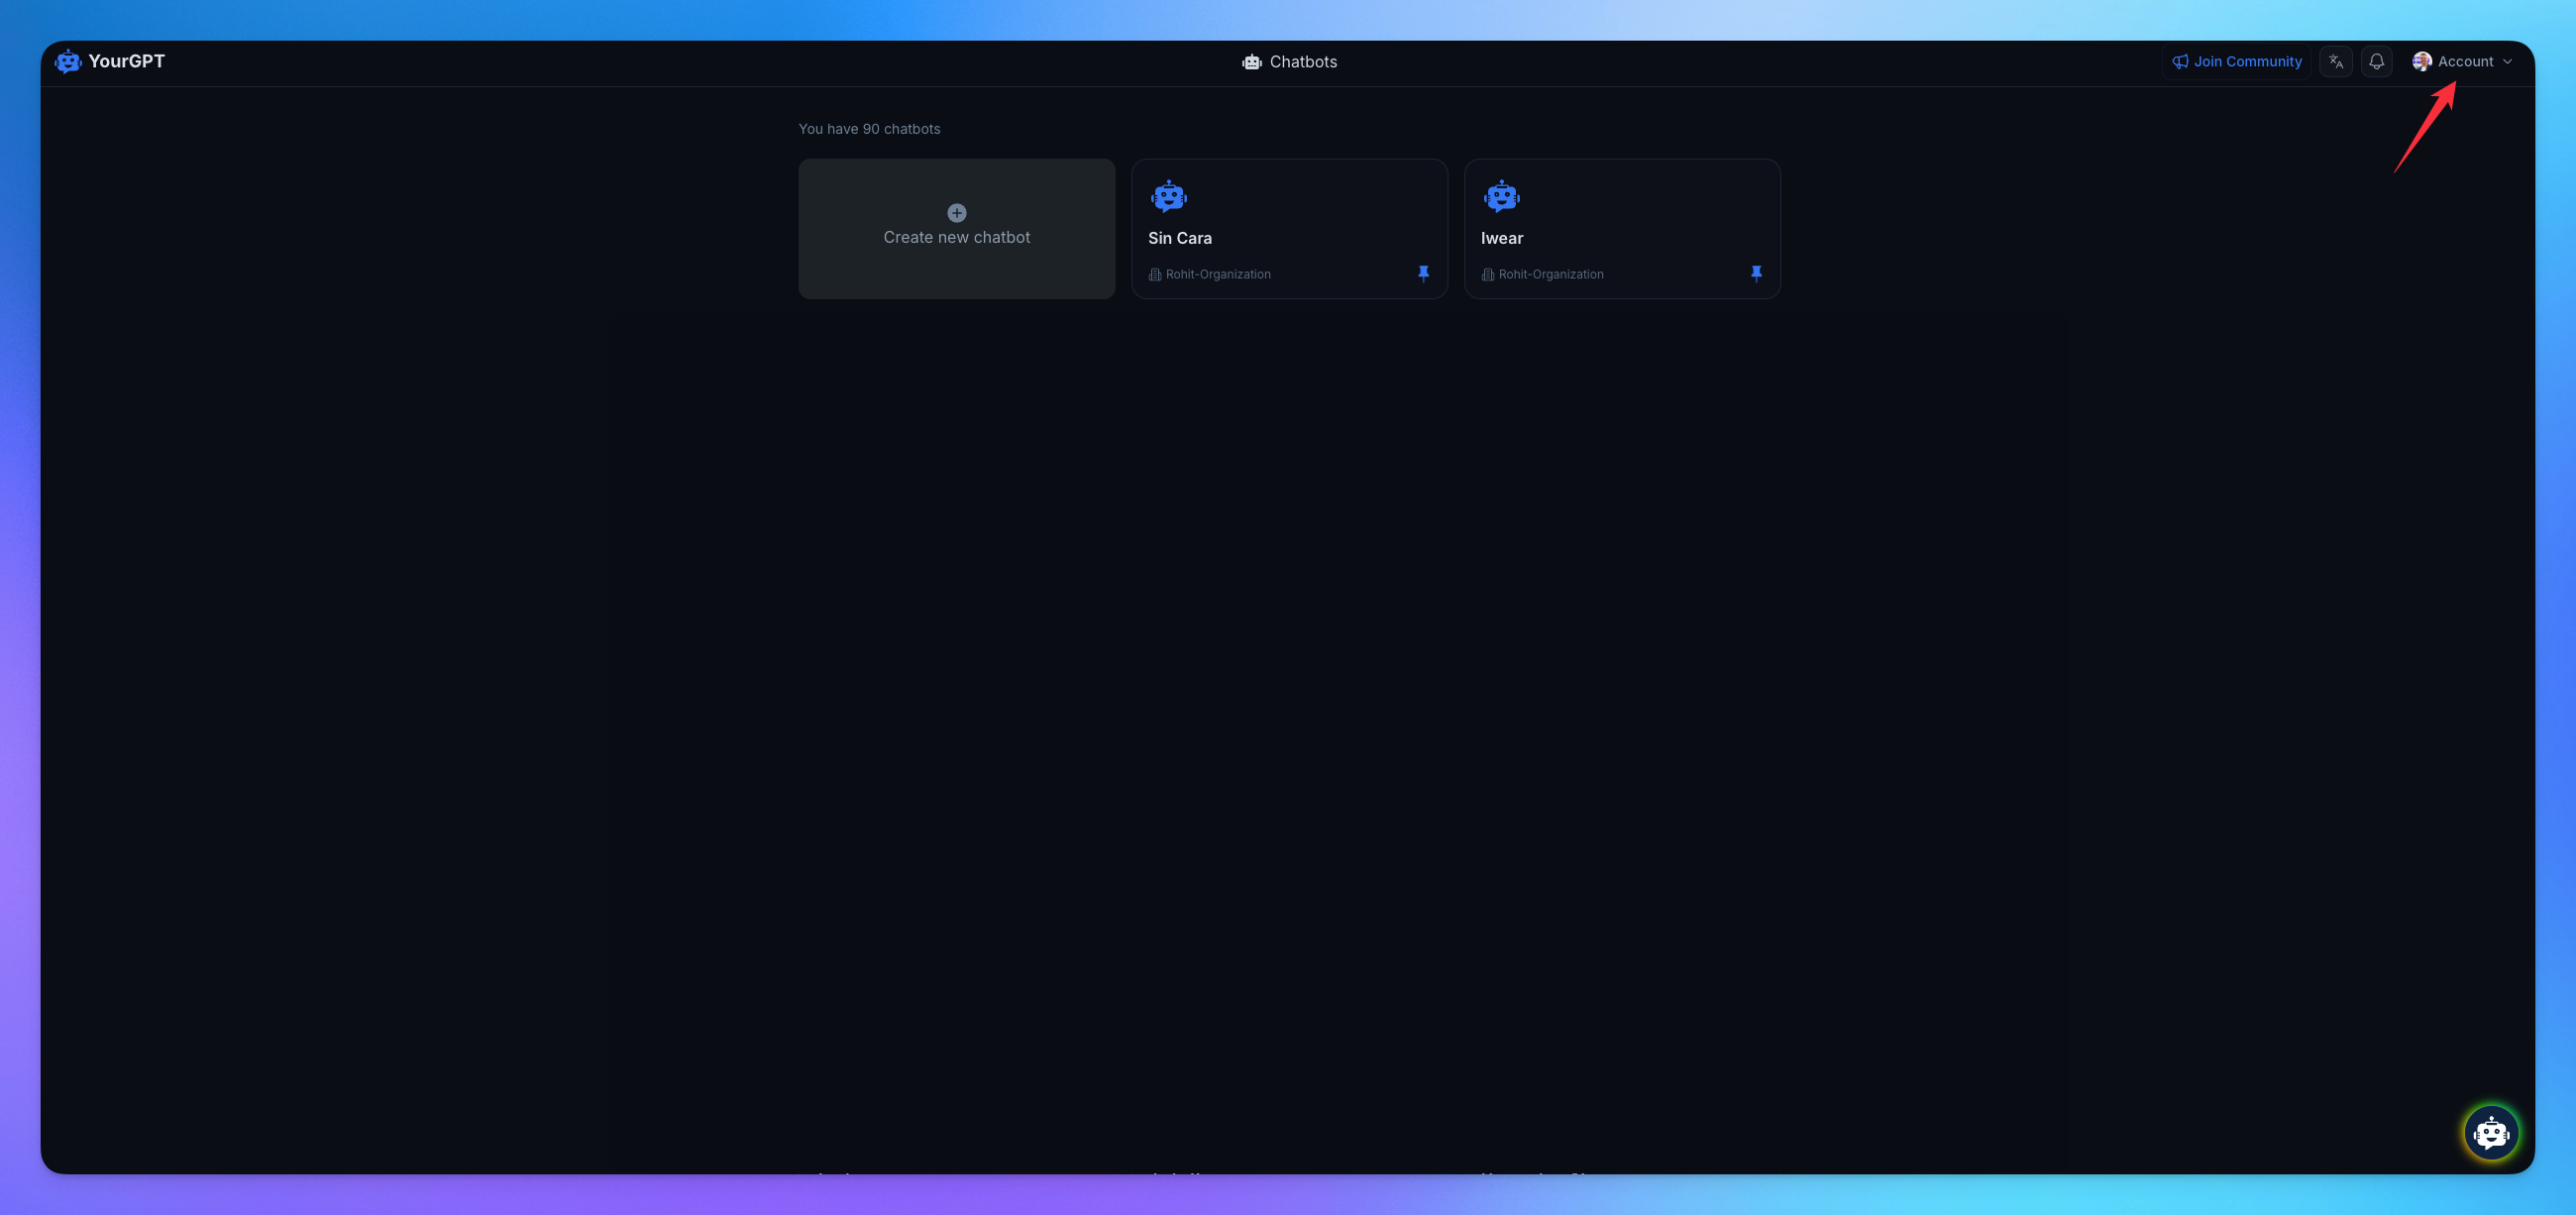Click the Chatbots header robot icon
This screenshot has width=2576, height=1215.
coord(1251,62)
